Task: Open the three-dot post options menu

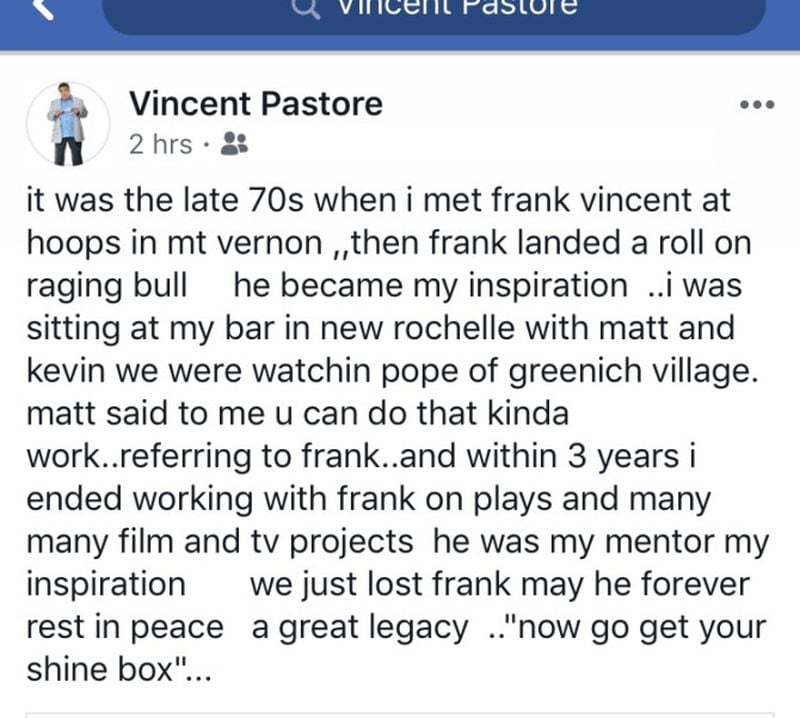Action: click(x=757, y=105)
